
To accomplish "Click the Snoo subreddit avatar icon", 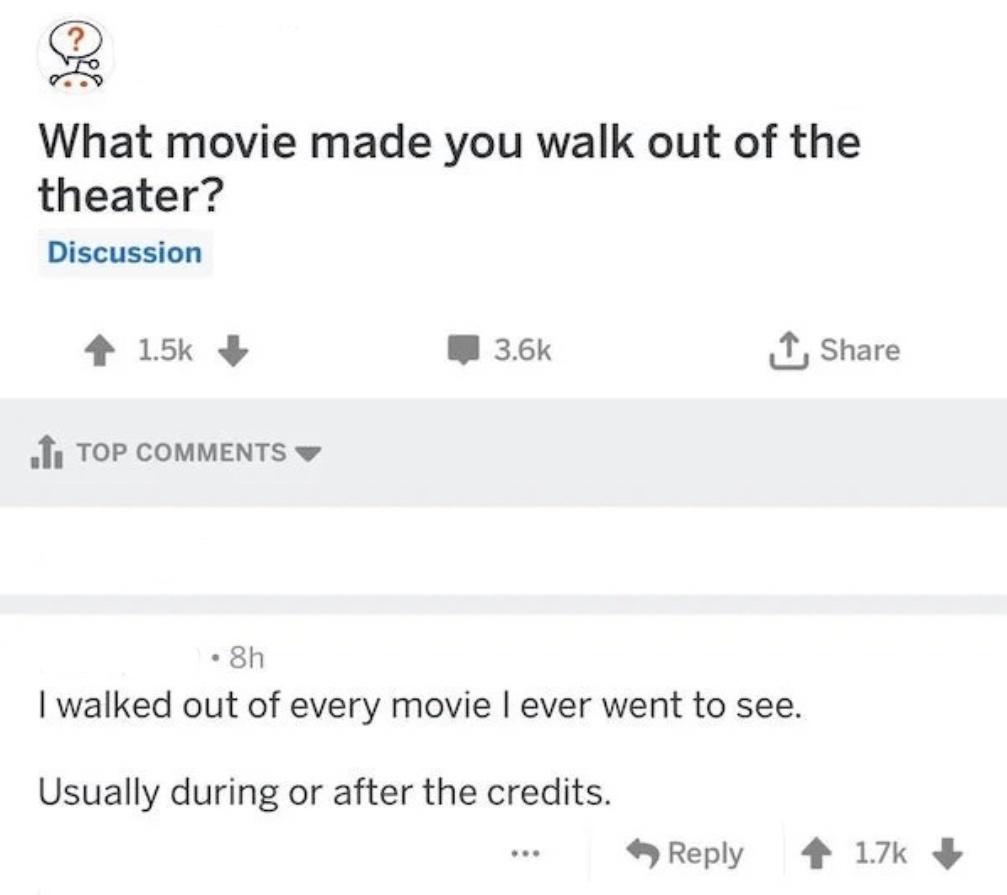I will tap(73, 55).
